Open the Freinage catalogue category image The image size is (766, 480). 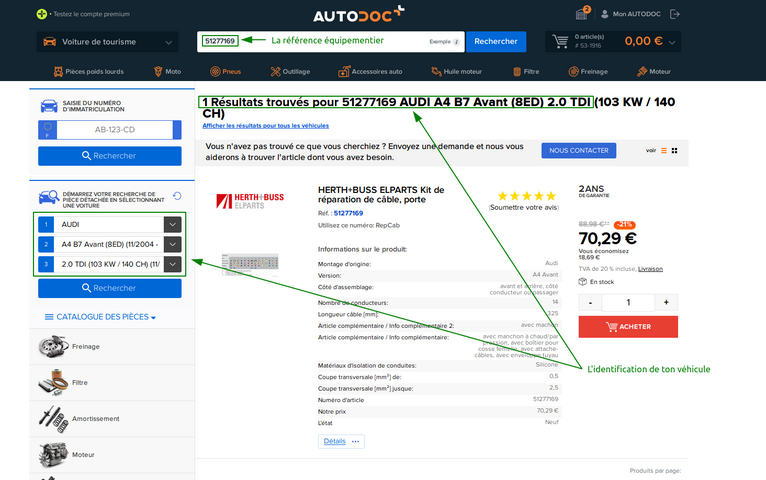[53, 346]
